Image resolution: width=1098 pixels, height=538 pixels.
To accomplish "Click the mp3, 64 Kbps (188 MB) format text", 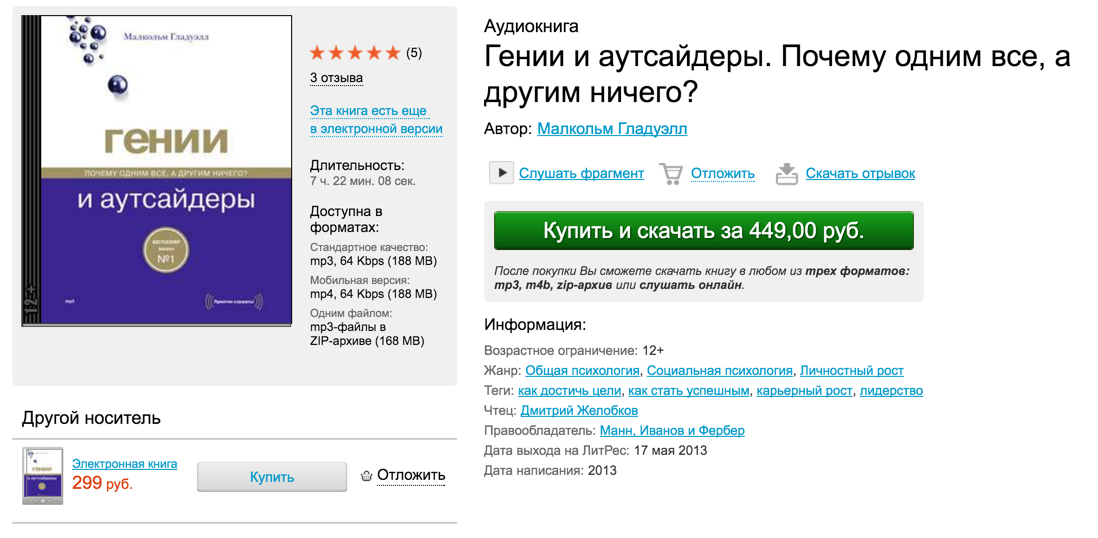I will tap(373, 261).
